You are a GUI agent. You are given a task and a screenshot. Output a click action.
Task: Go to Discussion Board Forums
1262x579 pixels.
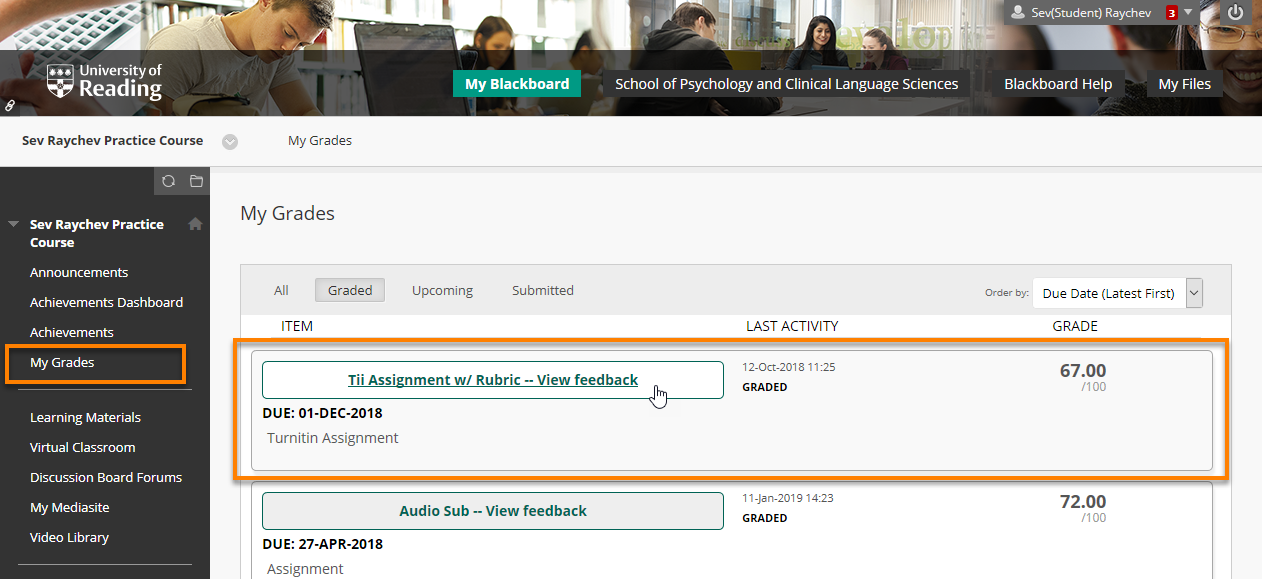coord(106,477)
